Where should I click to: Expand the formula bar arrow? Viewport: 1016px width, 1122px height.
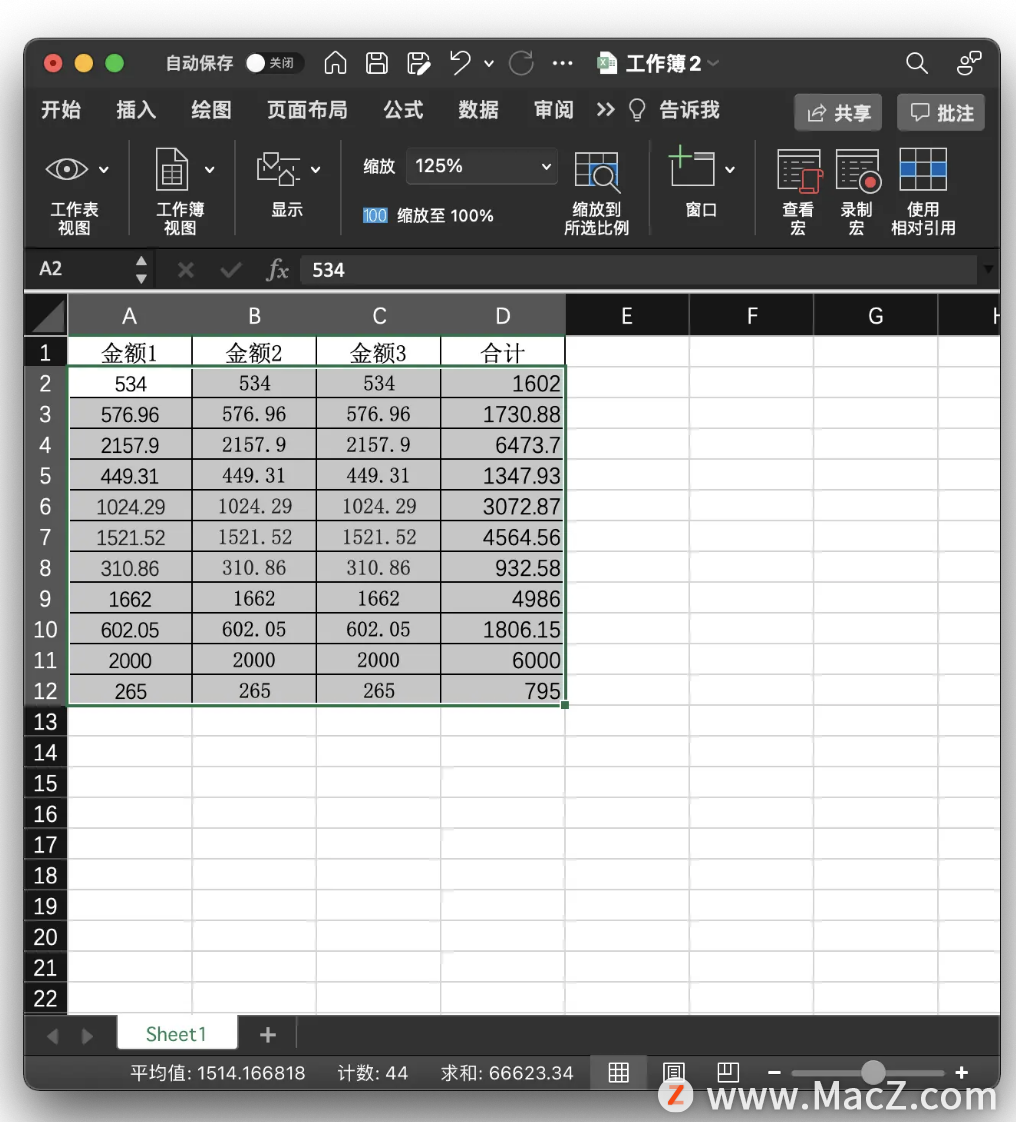coord(988,269)
